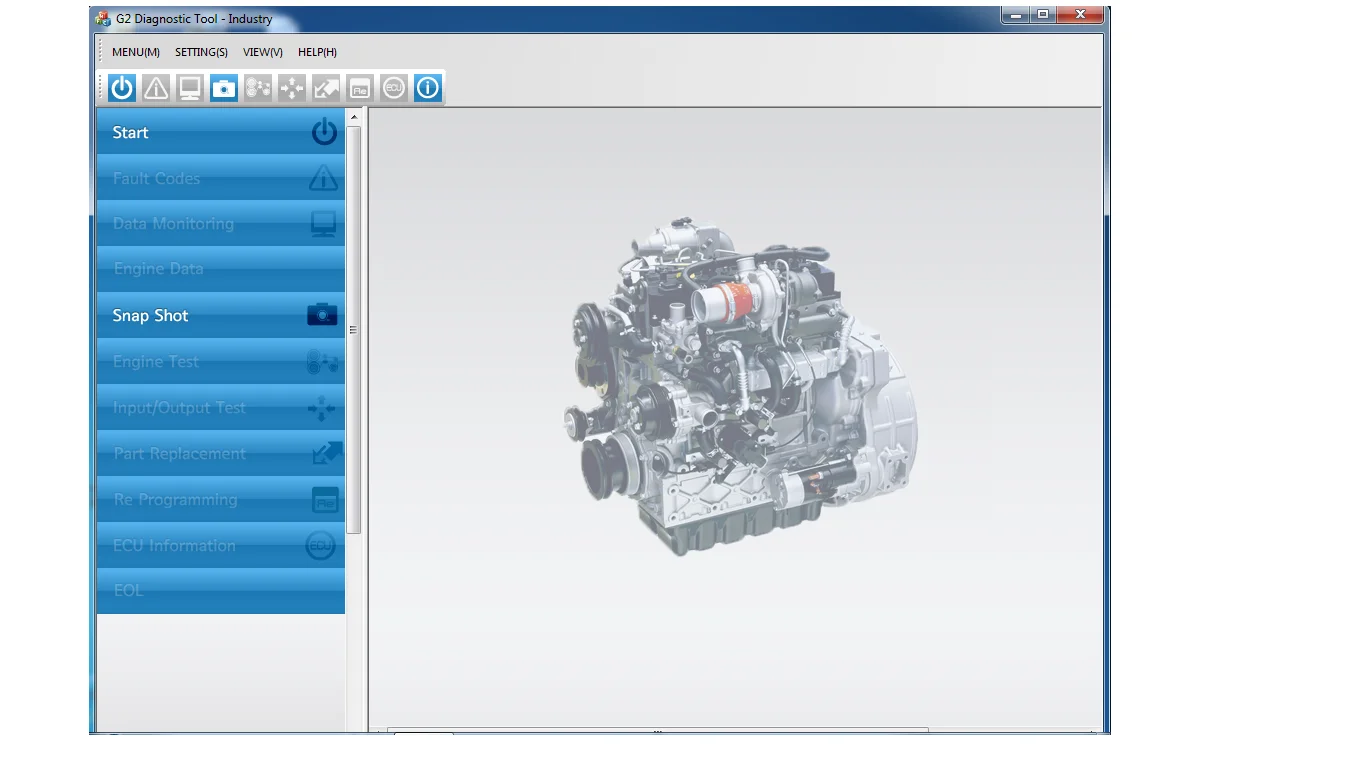Select Snap Shot in the sidebar
This screenshot has width=1366, height=768.
(220, 316)
